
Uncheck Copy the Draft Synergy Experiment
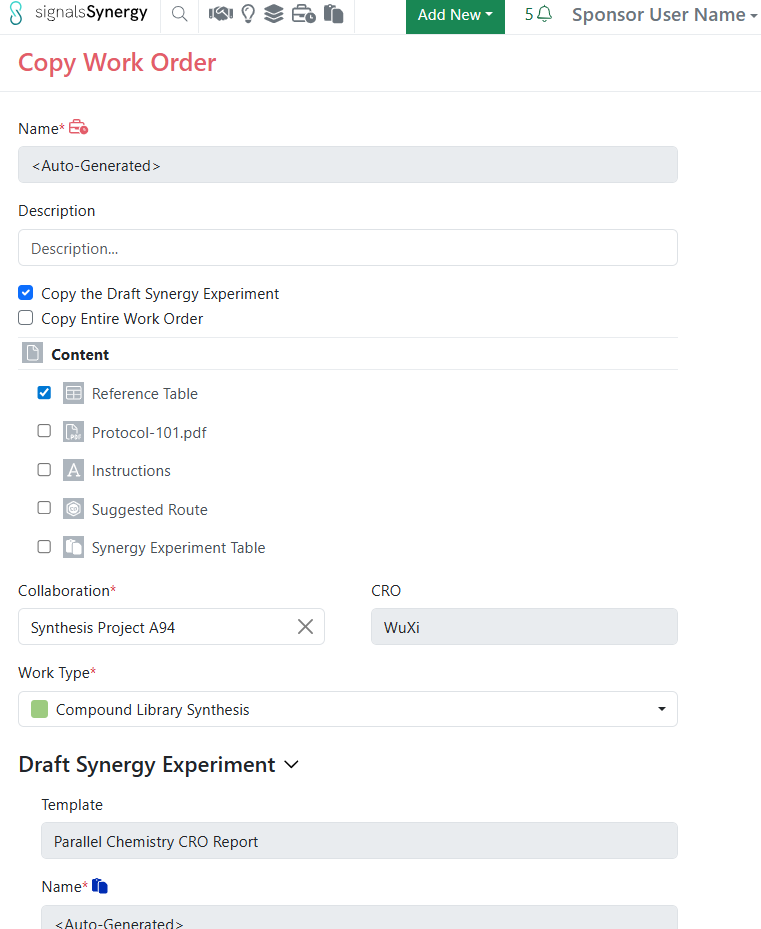[26, 293]
